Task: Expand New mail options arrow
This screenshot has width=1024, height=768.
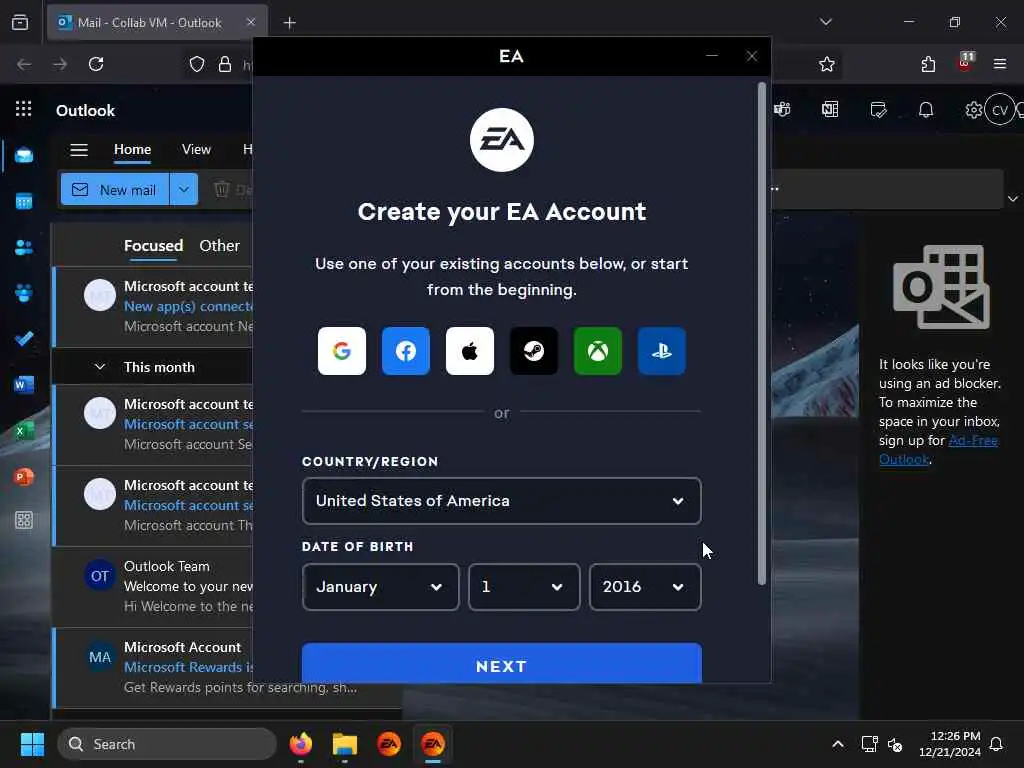Action: (184, 189)
